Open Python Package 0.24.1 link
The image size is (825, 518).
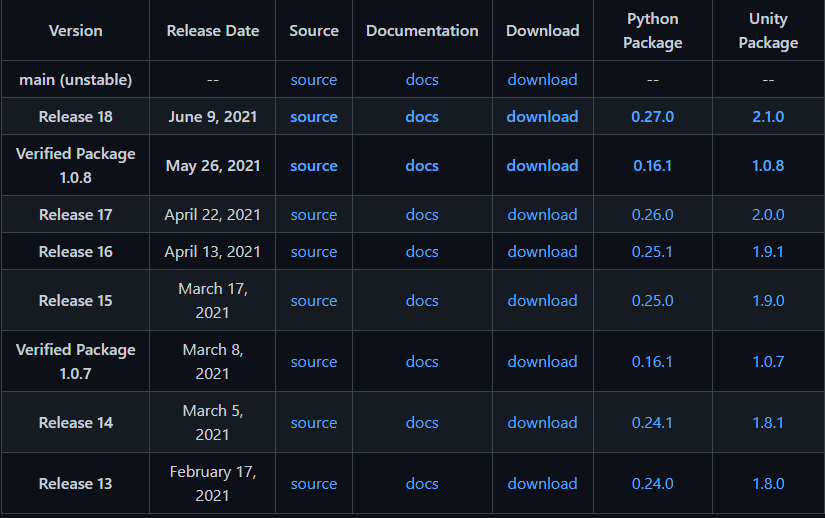coord(652,422)
